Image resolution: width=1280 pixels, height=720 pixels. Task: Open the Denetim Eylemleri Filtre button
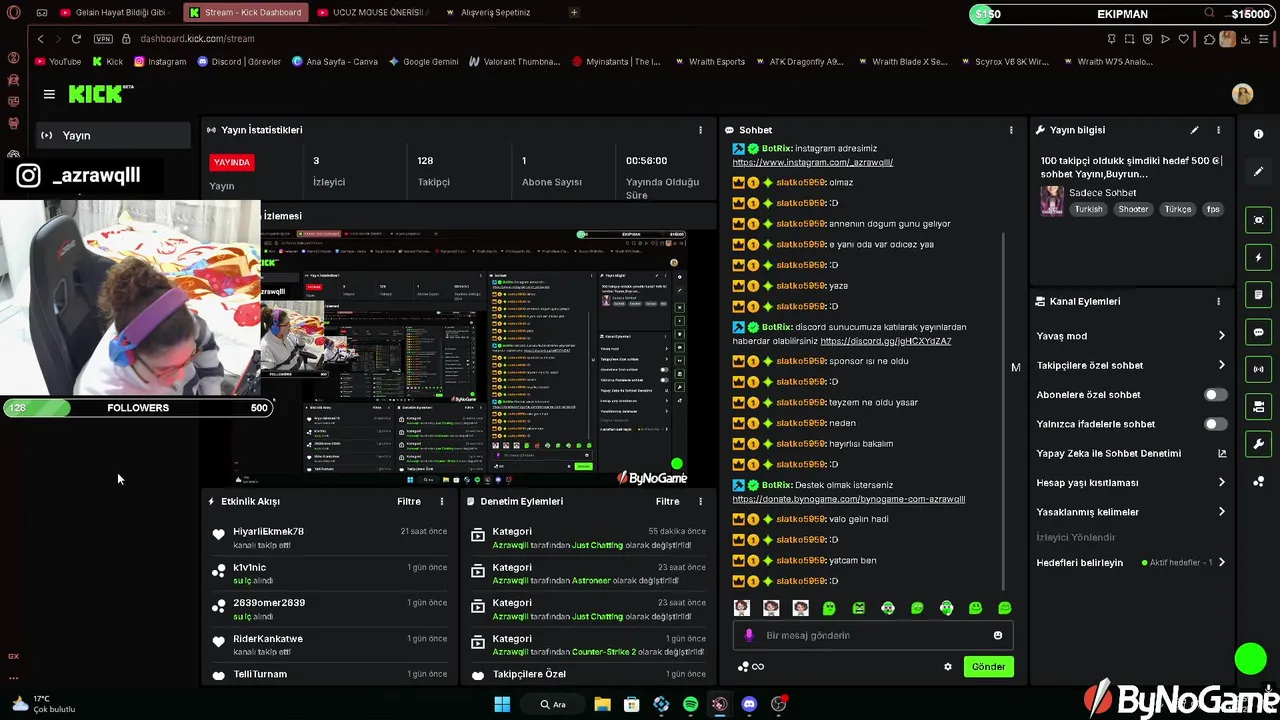click(x=667, y=501)
